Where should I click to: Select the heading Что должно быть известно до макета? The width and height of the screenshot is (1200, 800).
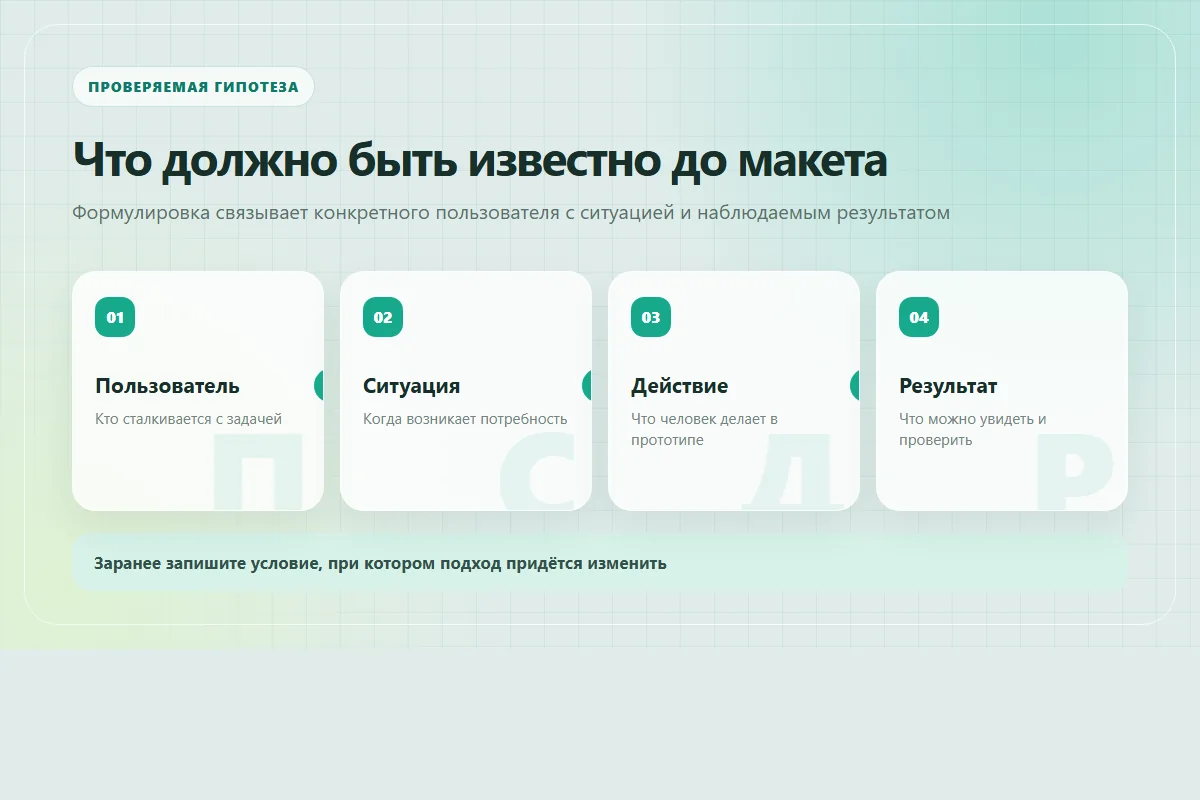coord(480,161)
